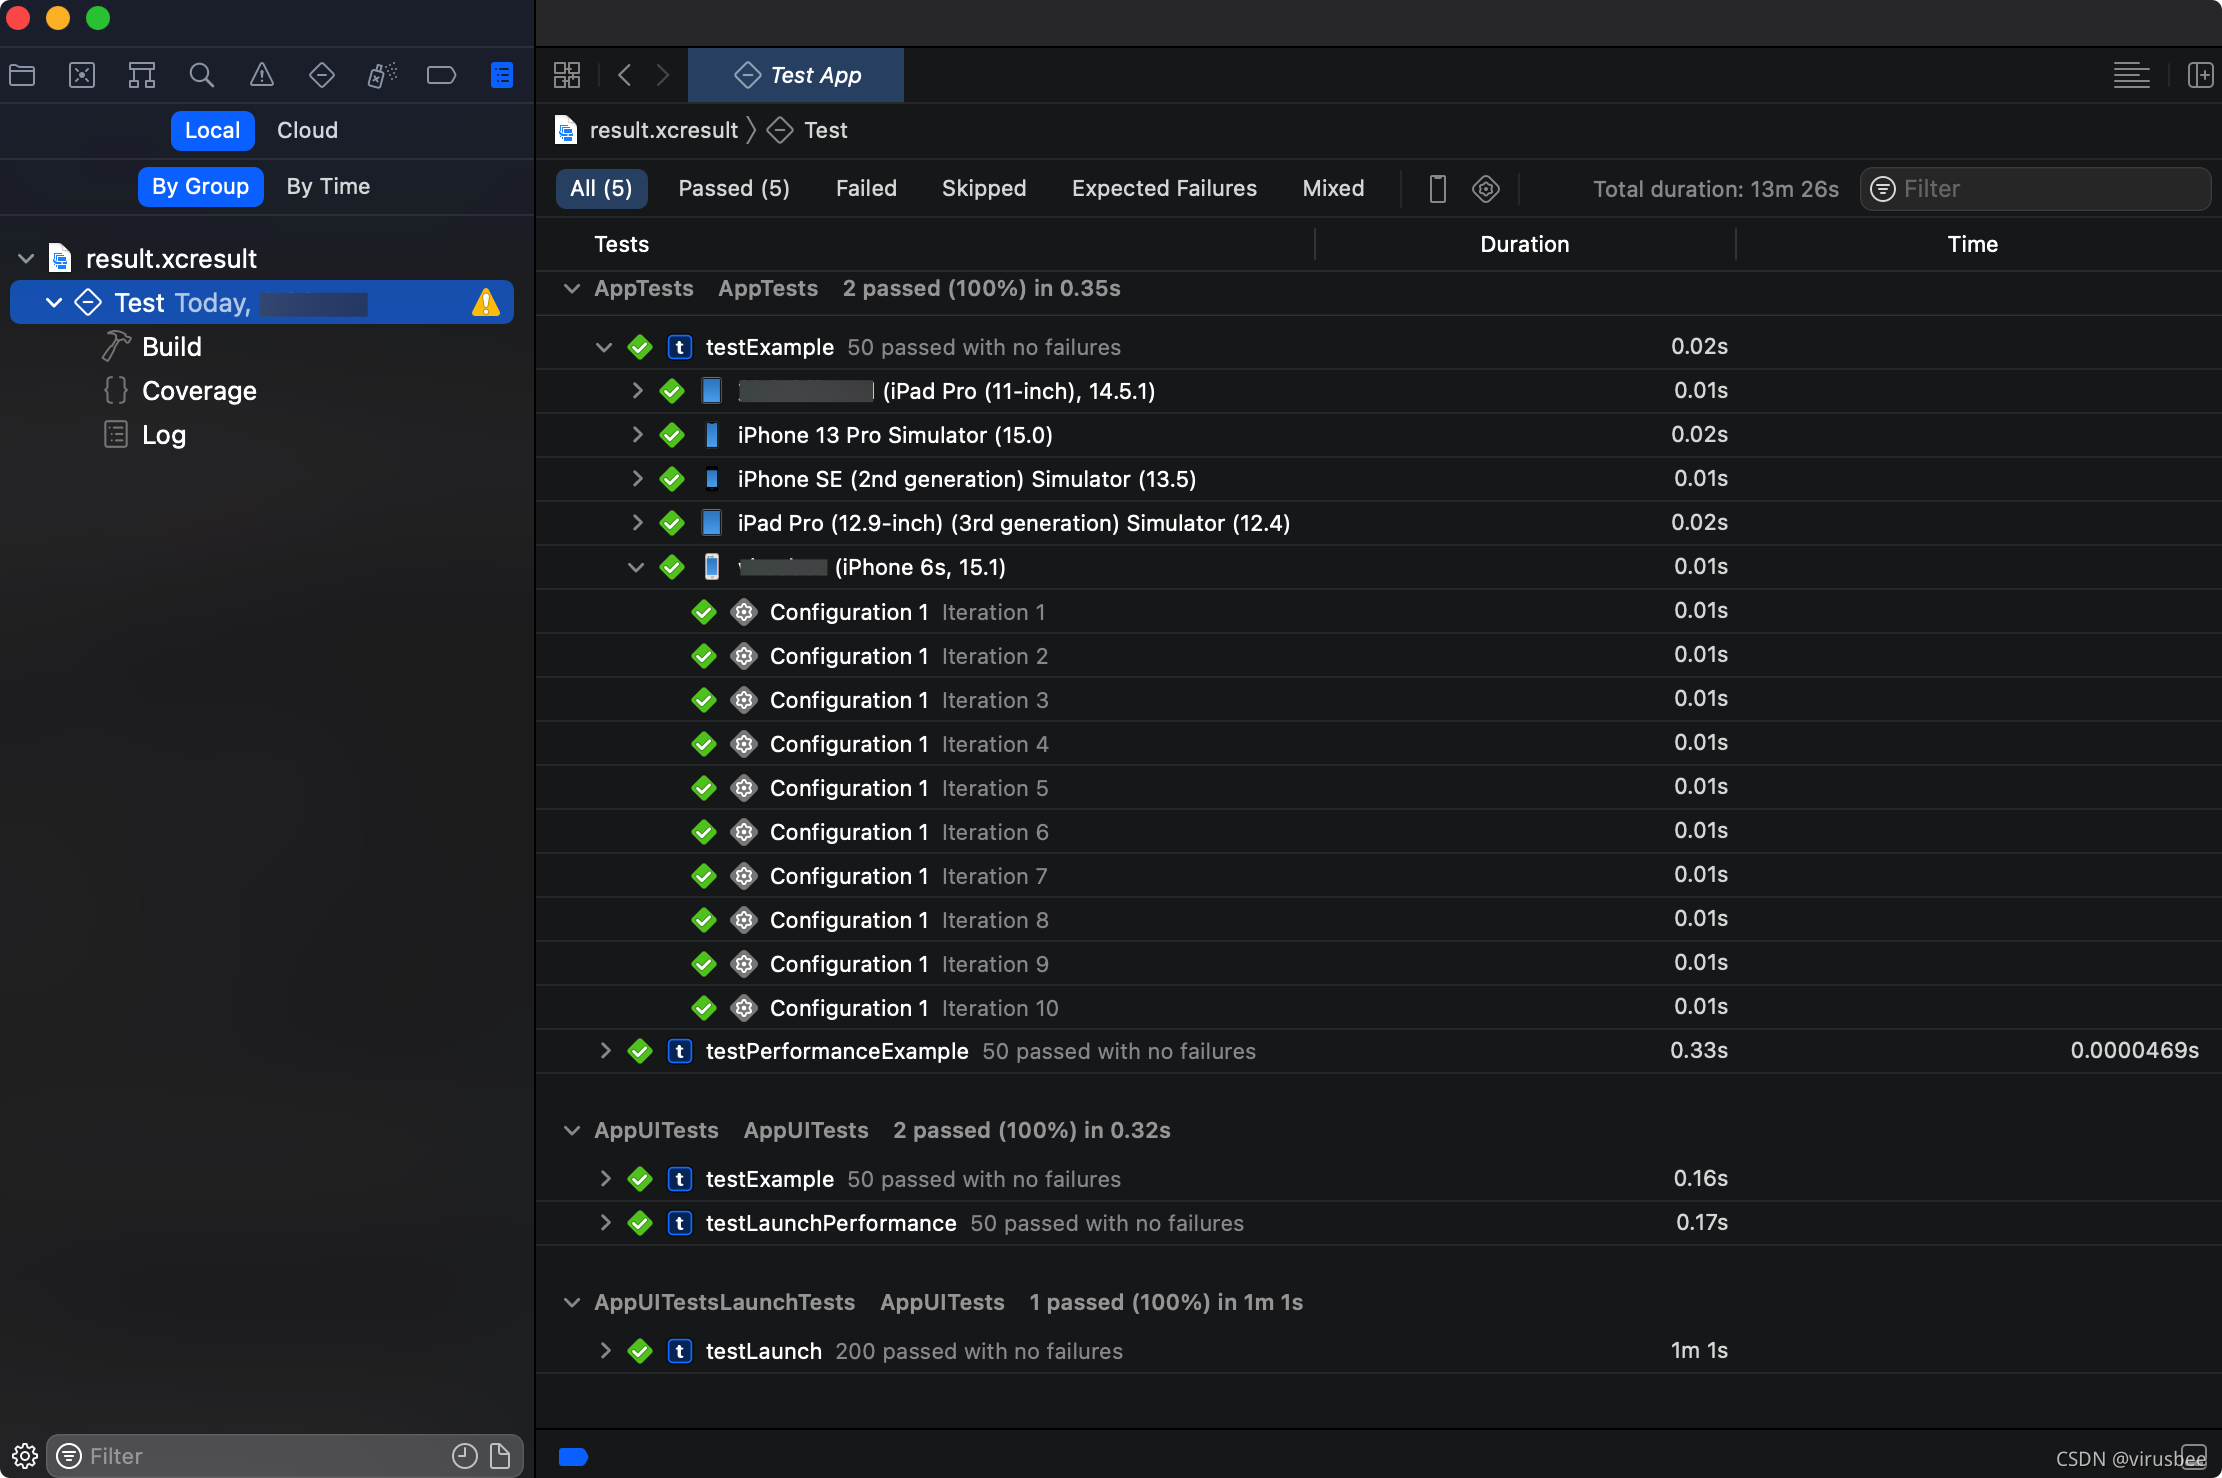Screen dimensions: 2222x1478
Task: Collapse AppUITests test group
Action: click(x=571, y=1130)
